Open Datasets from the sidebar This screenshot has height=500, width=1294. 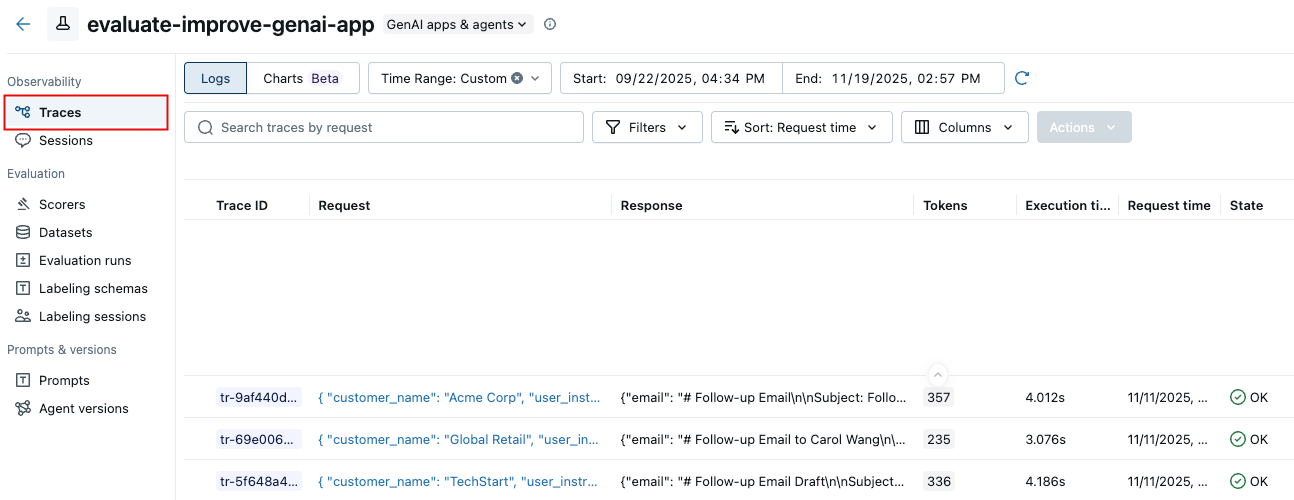coord(65,232)
